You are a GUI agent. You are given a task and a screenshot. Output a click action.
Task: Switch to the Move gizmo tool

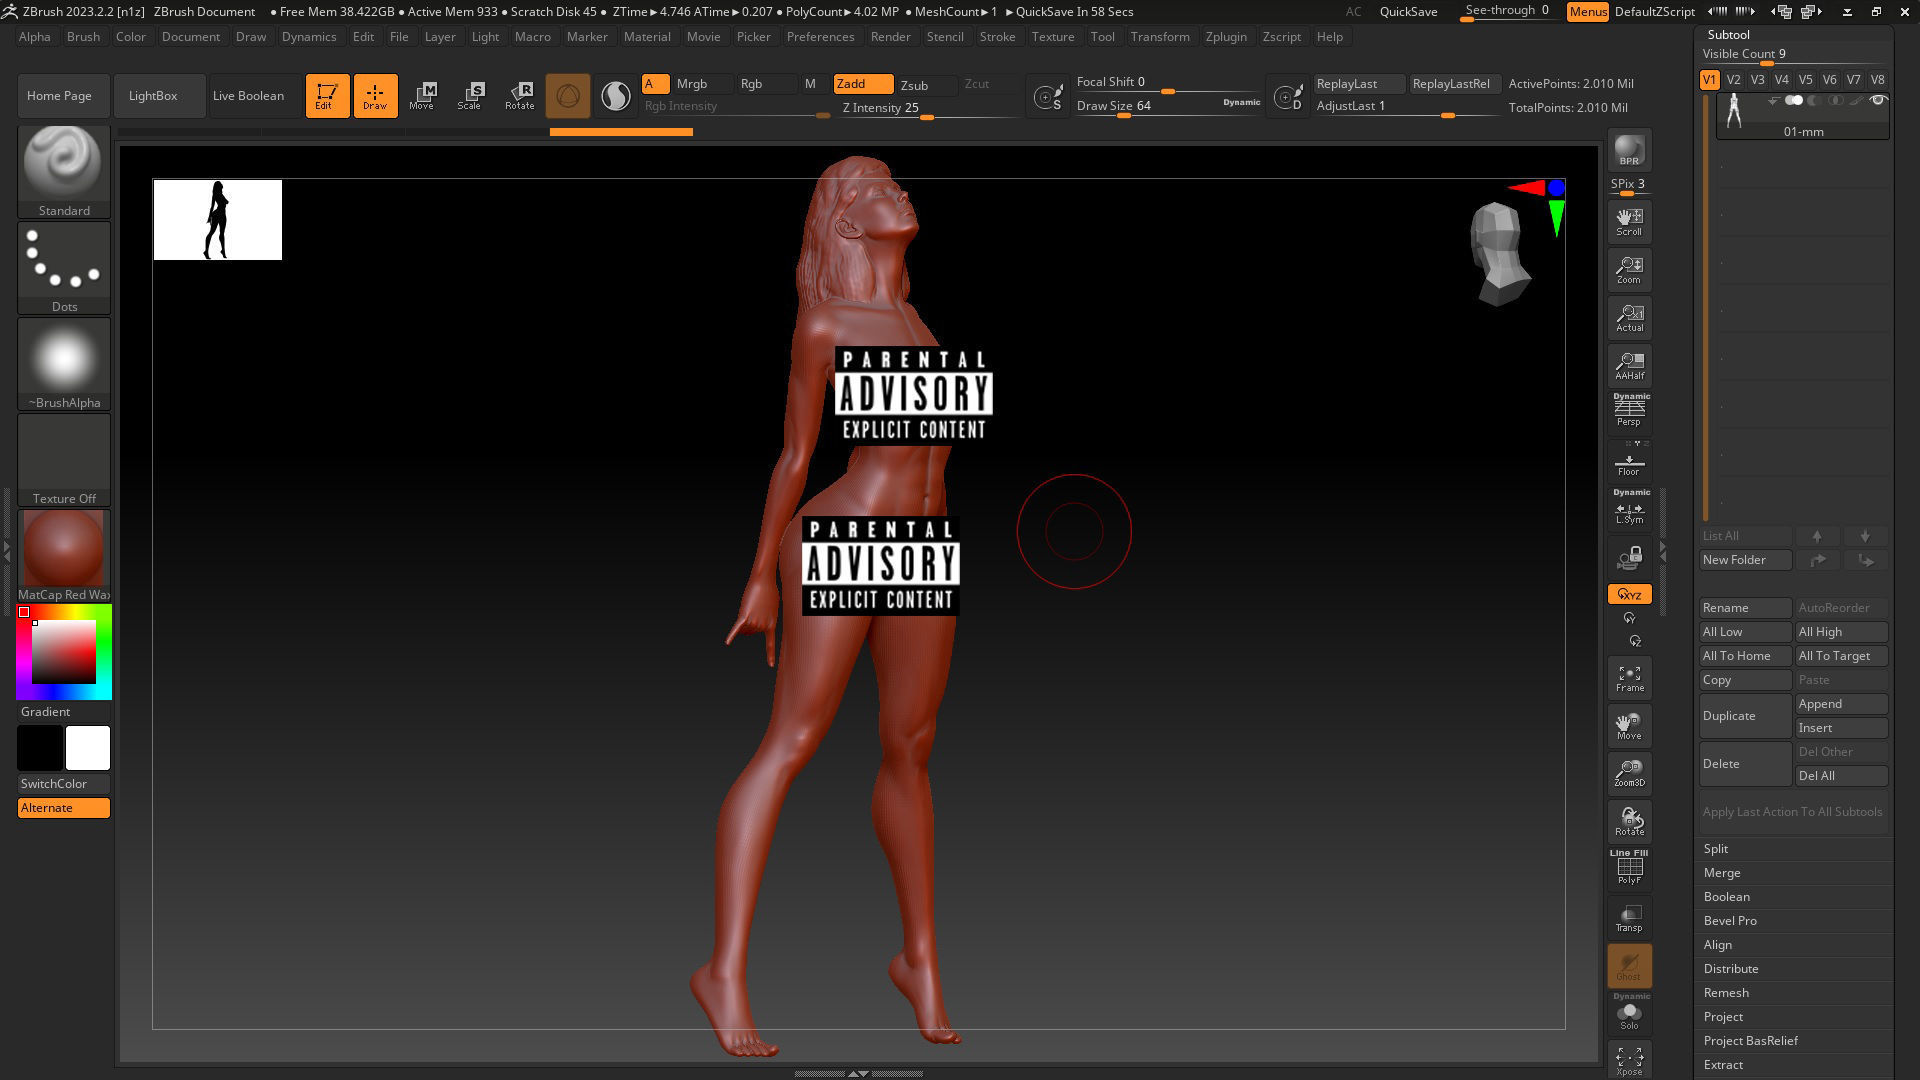[422, 96]
